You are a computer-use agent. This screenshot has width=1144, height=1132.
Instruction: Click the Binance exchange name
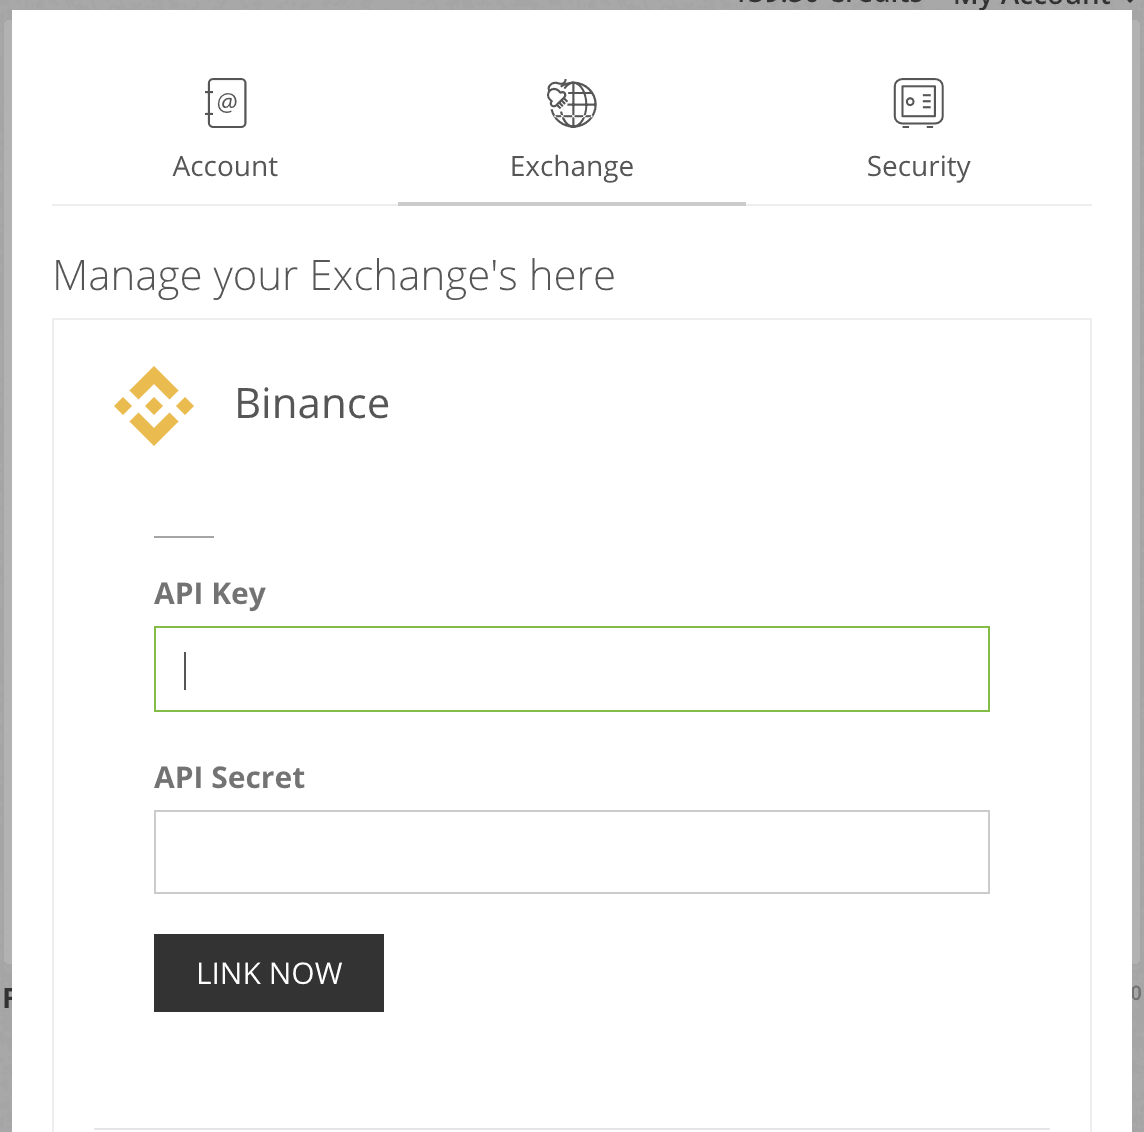click(x=312, y=403)
